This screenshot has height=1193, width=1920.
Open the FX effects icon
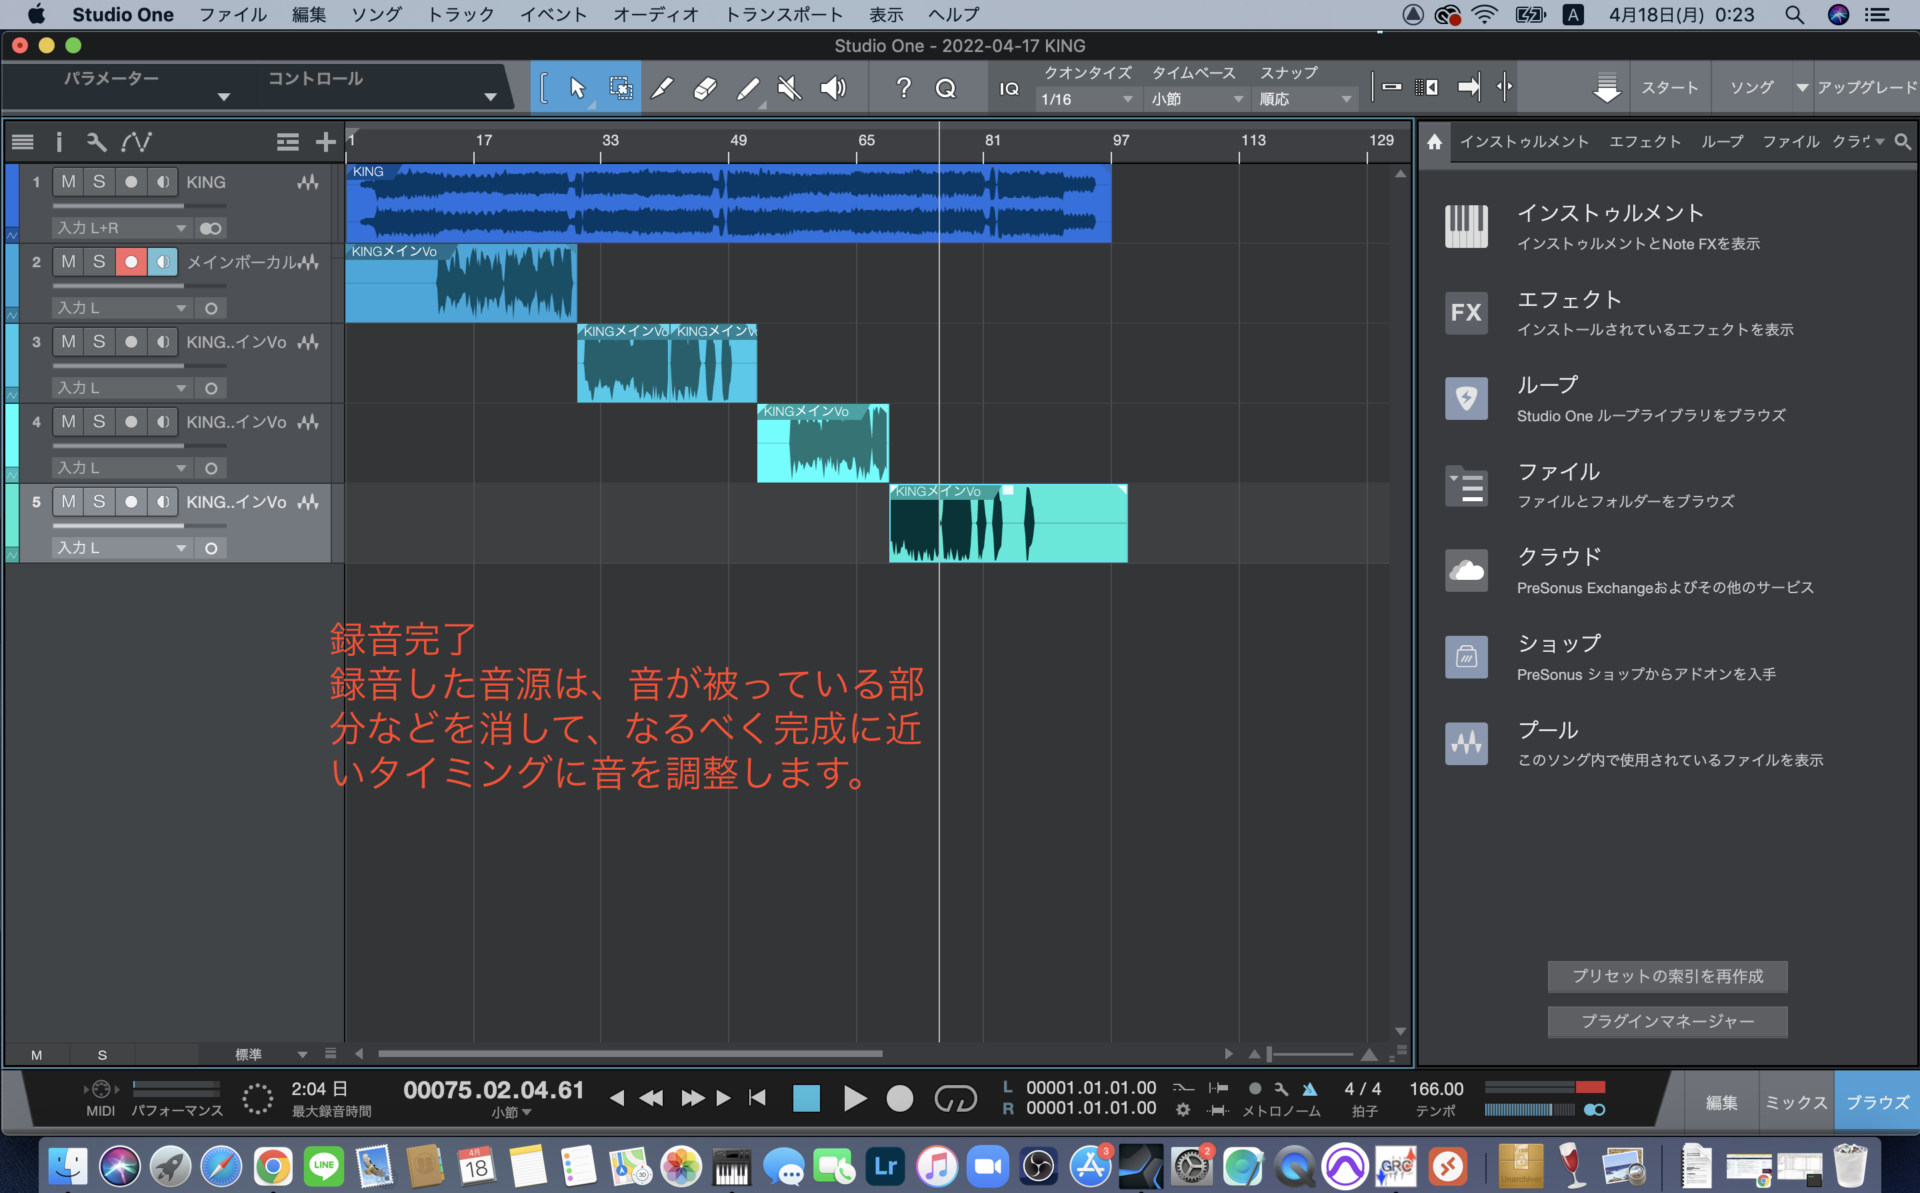click(1466, 312)
